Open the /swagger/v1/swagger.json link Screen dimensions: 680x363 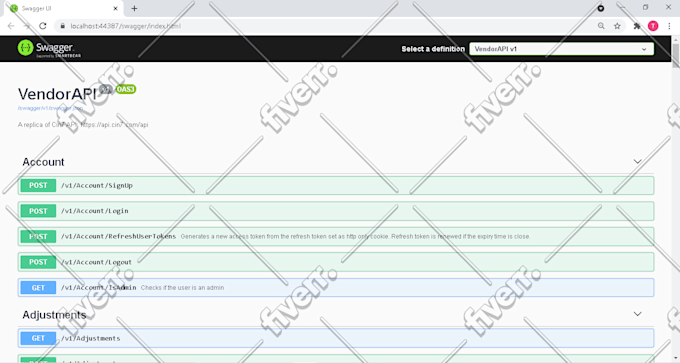(50, 108)
